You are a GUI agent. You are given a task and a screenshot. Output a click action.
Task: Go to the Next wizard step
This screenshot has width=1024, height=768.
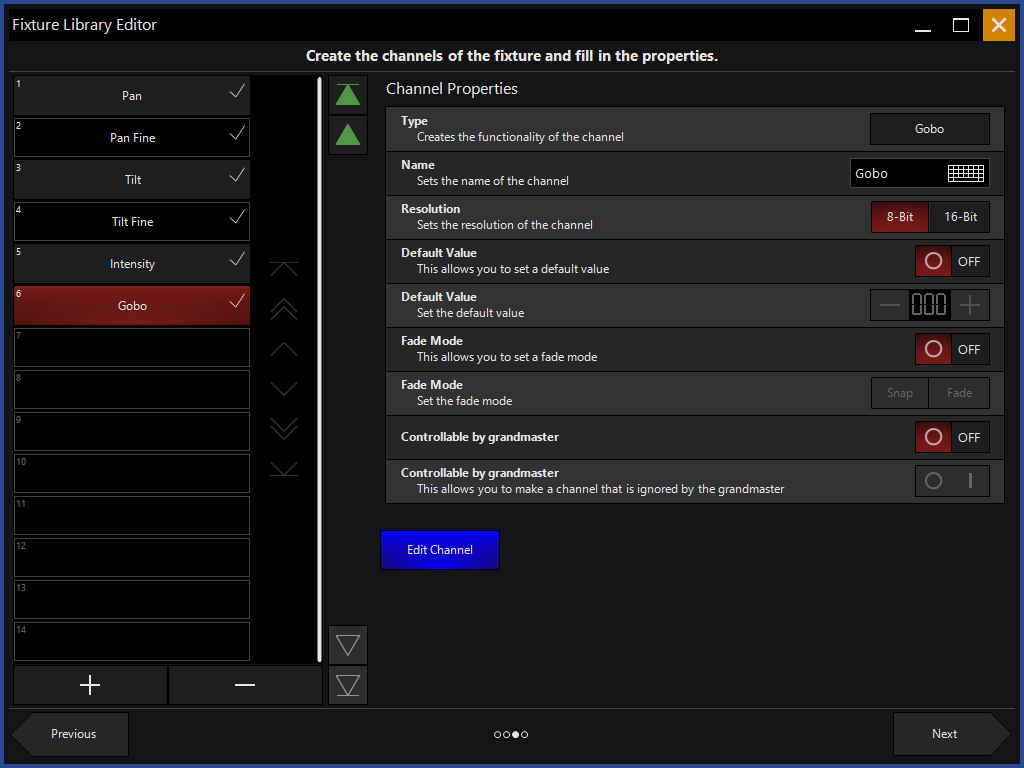(946, 734)
